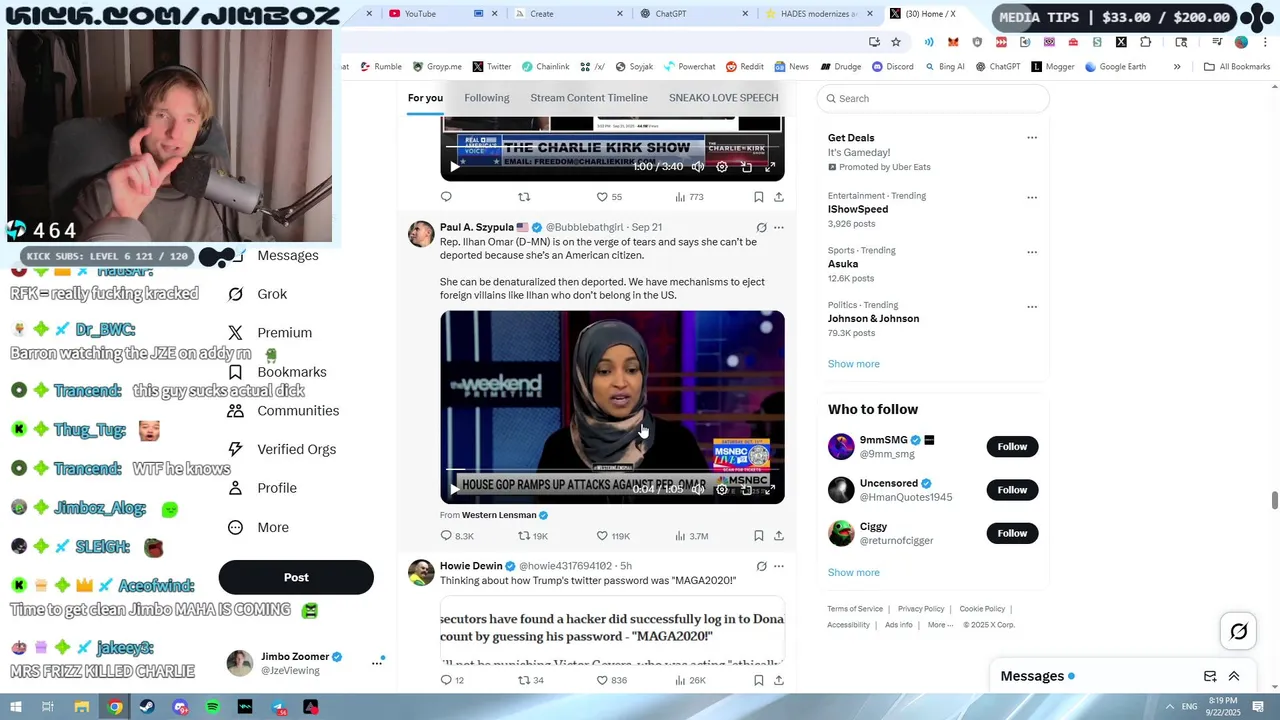The image size is (1280, 720).
Task: Open Stream Content Timeline tab
Action: [589, 98]
